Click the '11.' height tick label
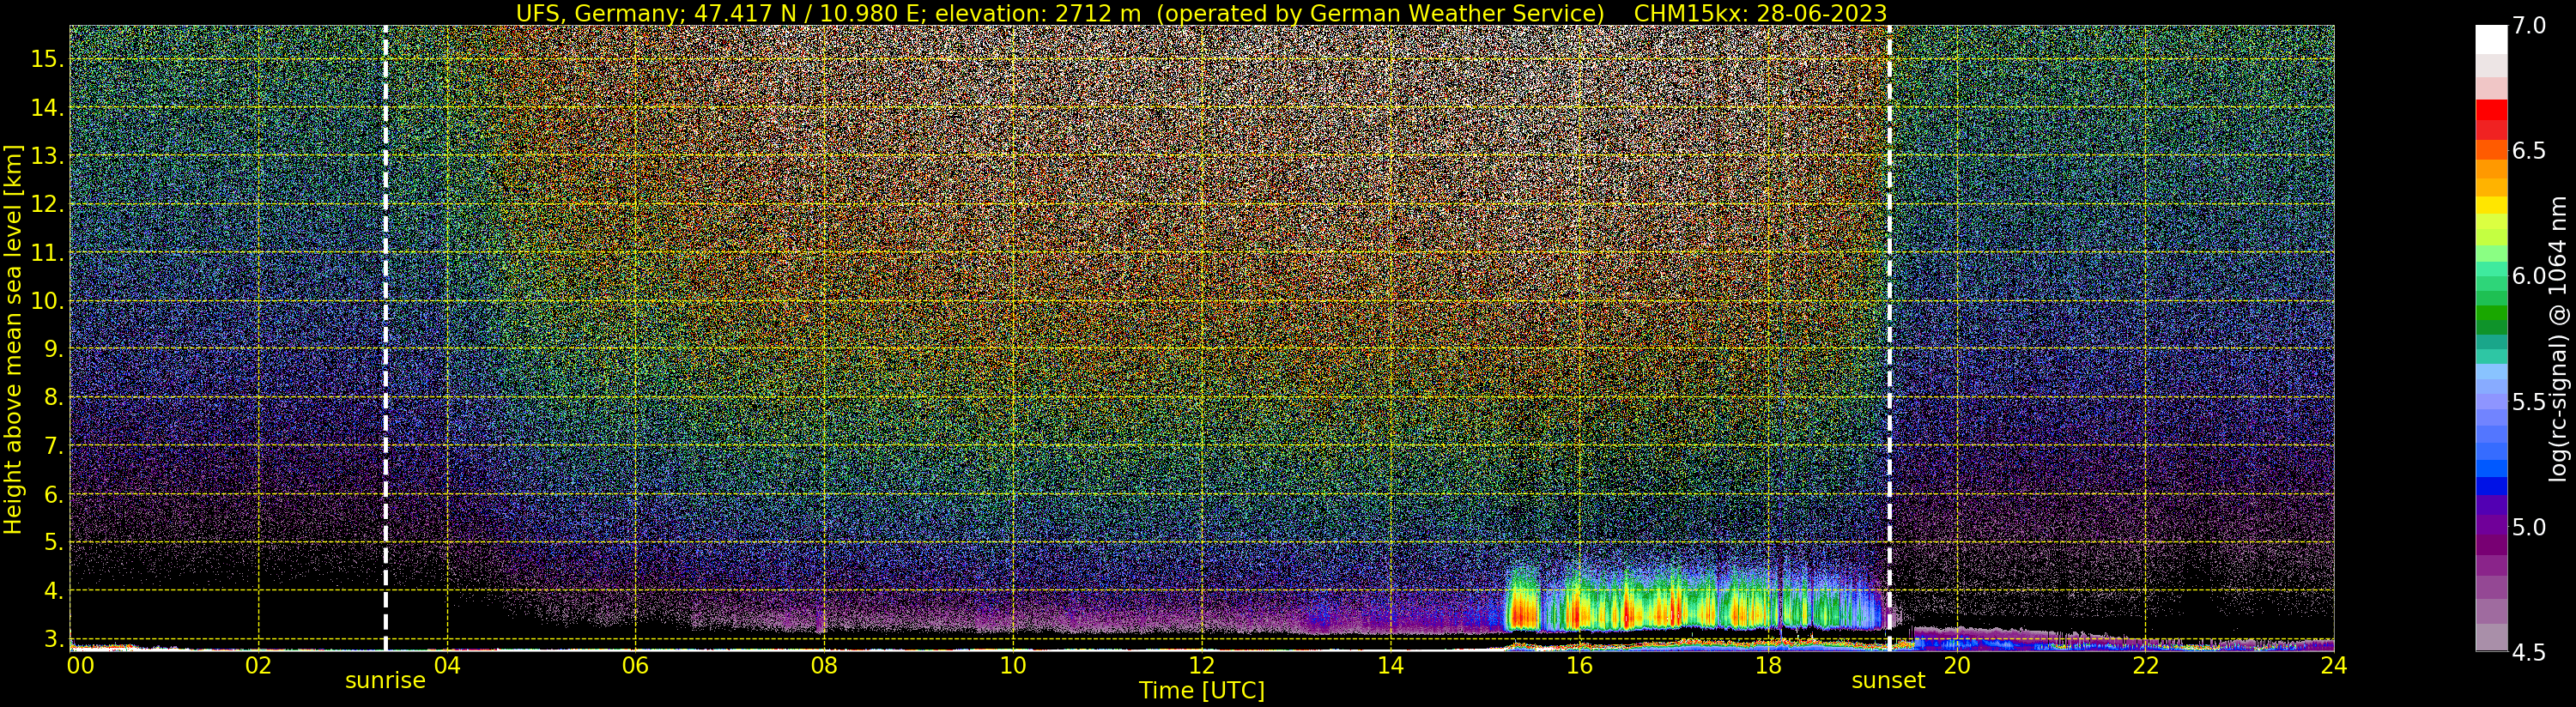The width and height of the screenshot is (2576, 707). (47, 253)
